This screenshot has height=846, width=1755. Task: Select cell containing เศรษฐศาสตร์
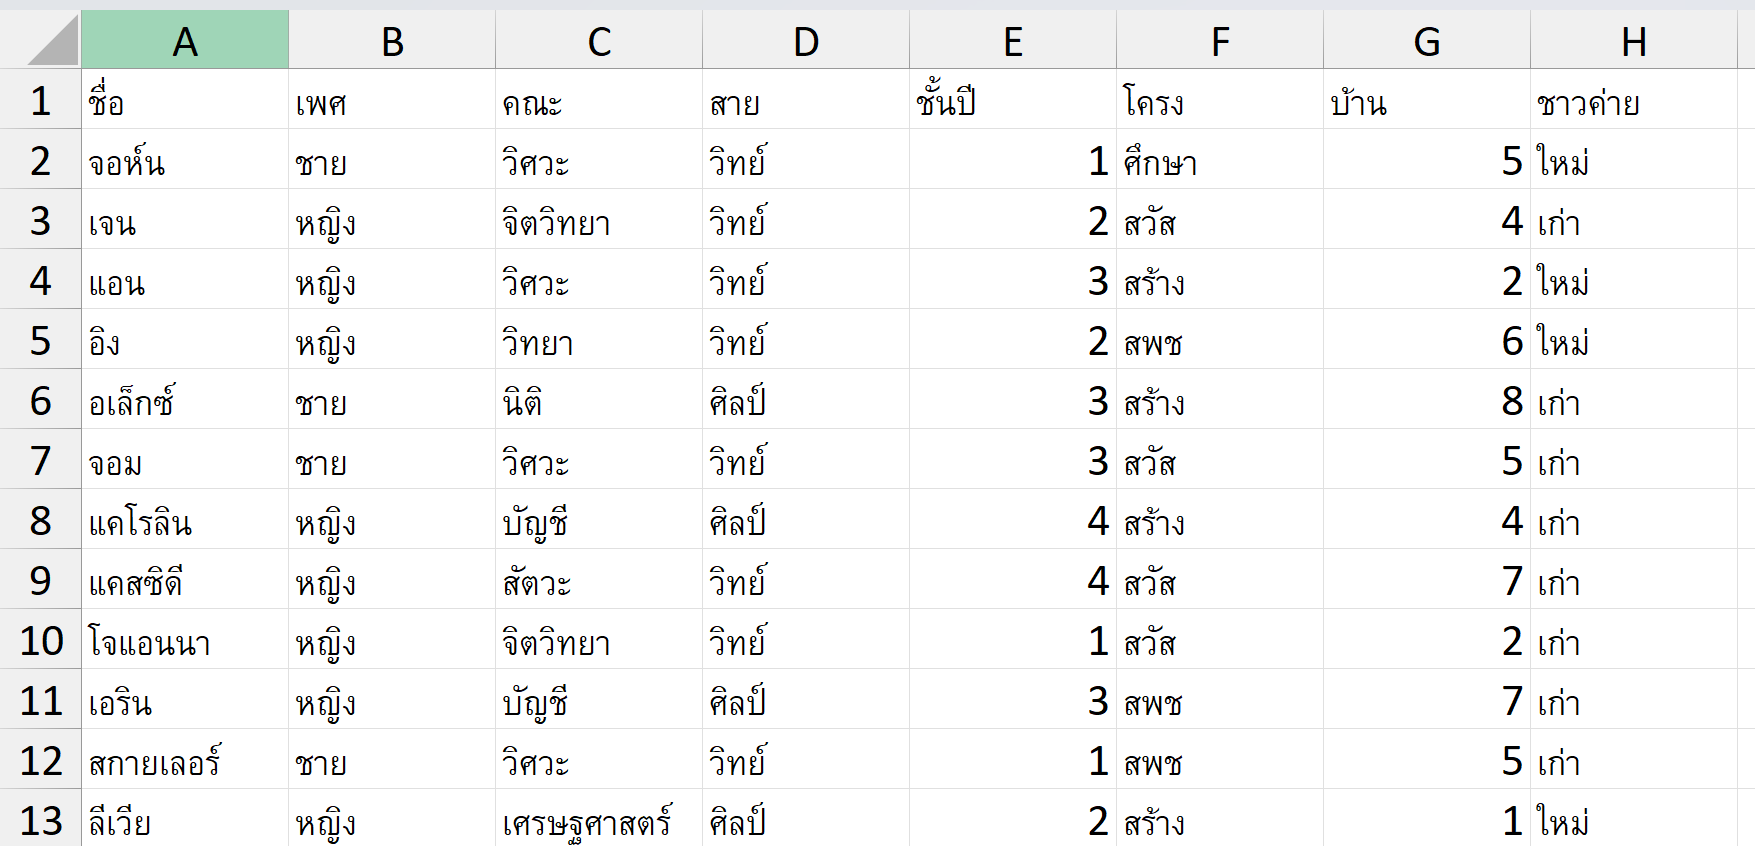(599, 819)
